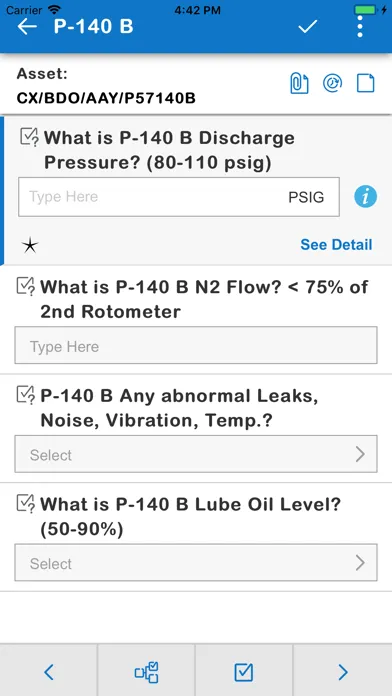Tap chevron arrow on Lube Oil Level select

[x=360, y=563]
